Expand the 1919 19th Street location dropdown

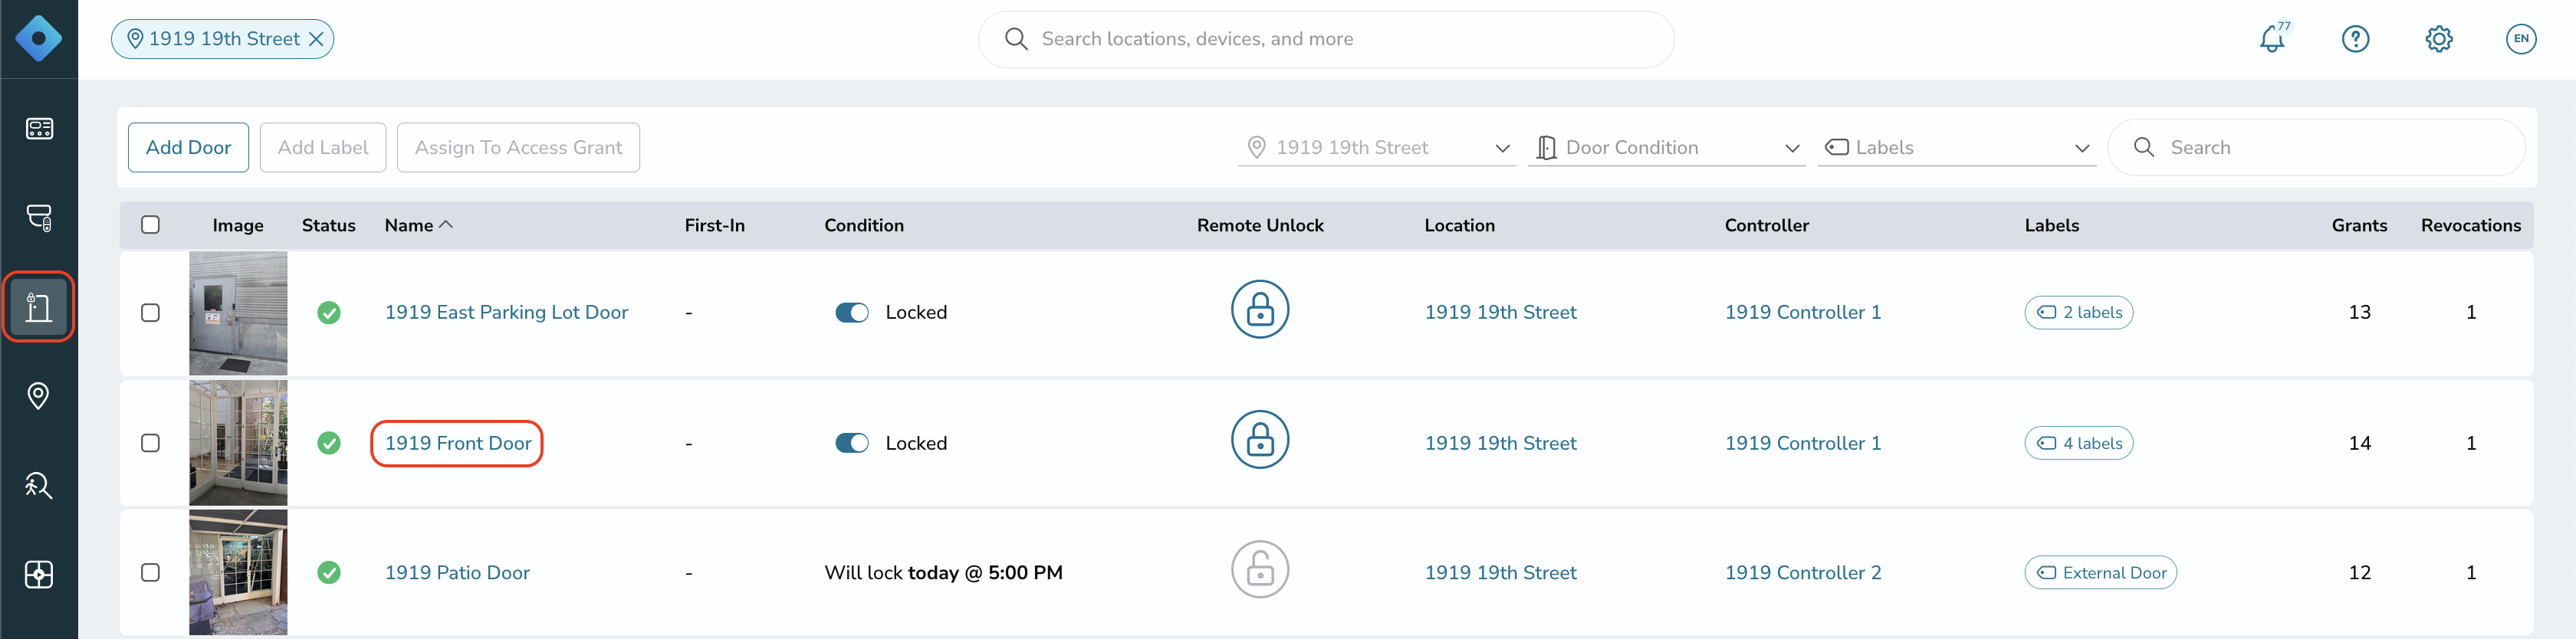point(1377,148)
